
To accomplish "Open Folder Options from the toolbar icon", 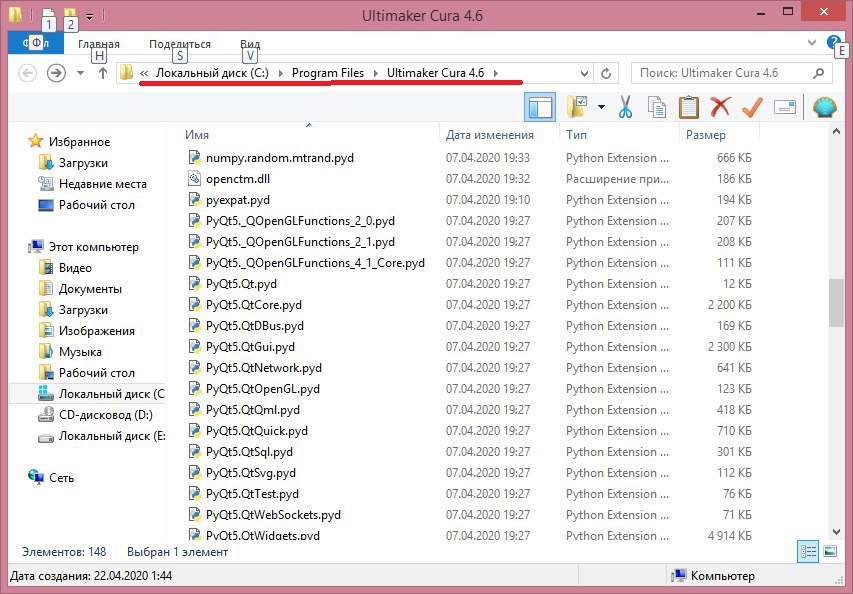I will 577,107.
